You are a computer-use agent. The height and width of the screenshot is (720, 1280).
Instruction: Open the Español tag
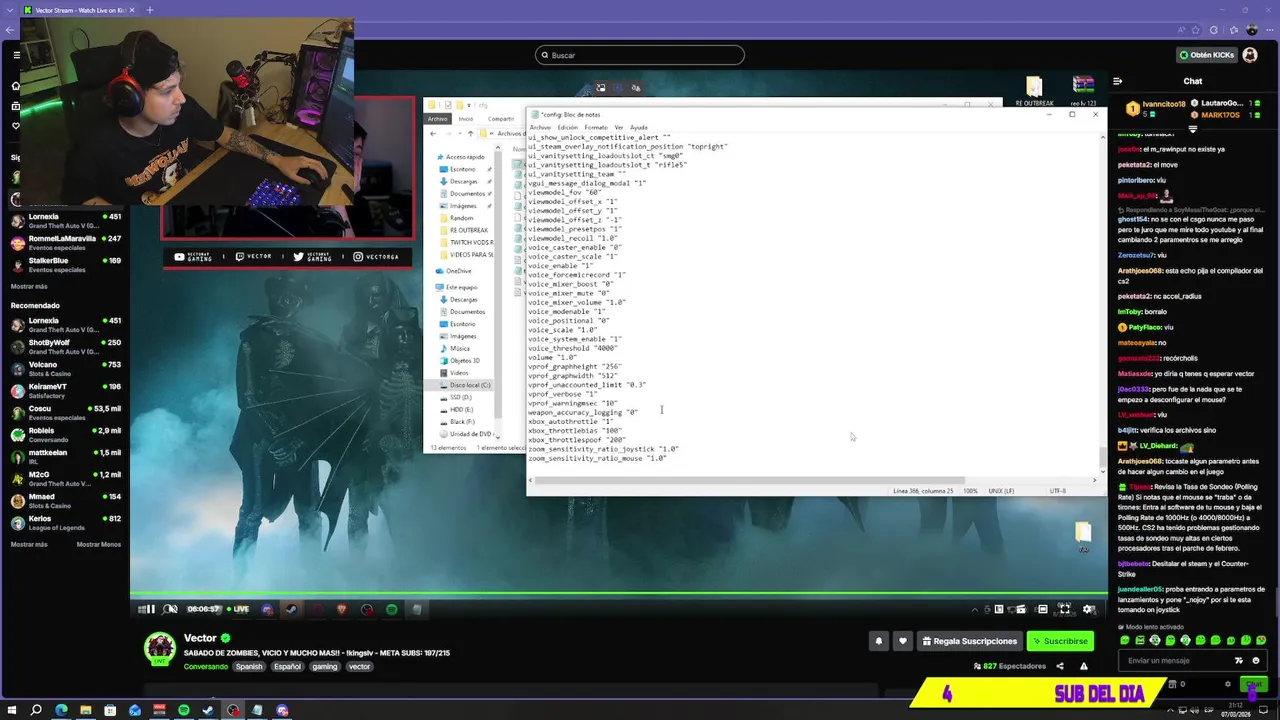click(287, 666)
